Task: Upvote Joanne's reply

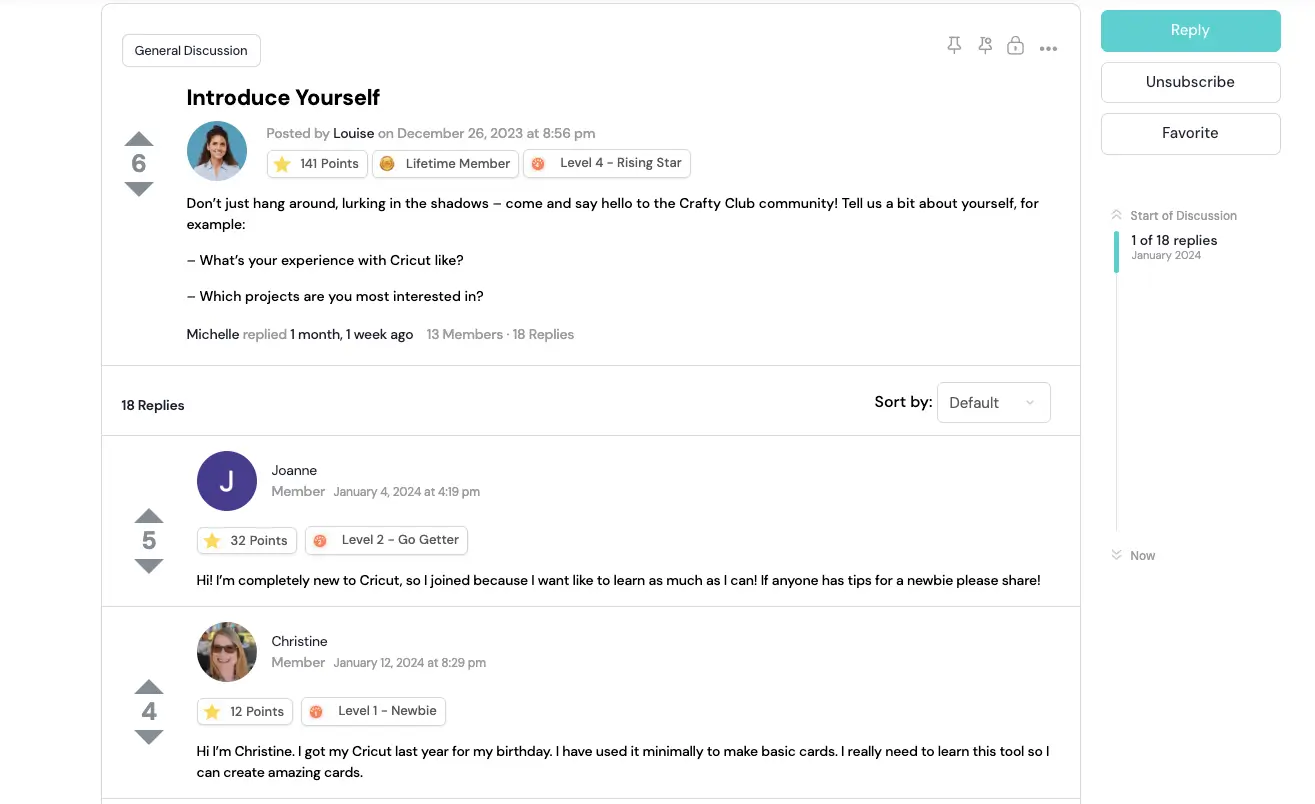Action: tap(149, 516)
